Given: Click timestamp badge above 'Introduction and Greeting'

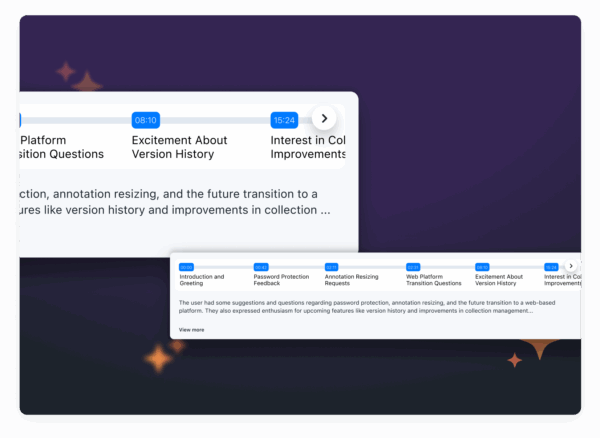Looking at the screenshot, I should 186,267.
